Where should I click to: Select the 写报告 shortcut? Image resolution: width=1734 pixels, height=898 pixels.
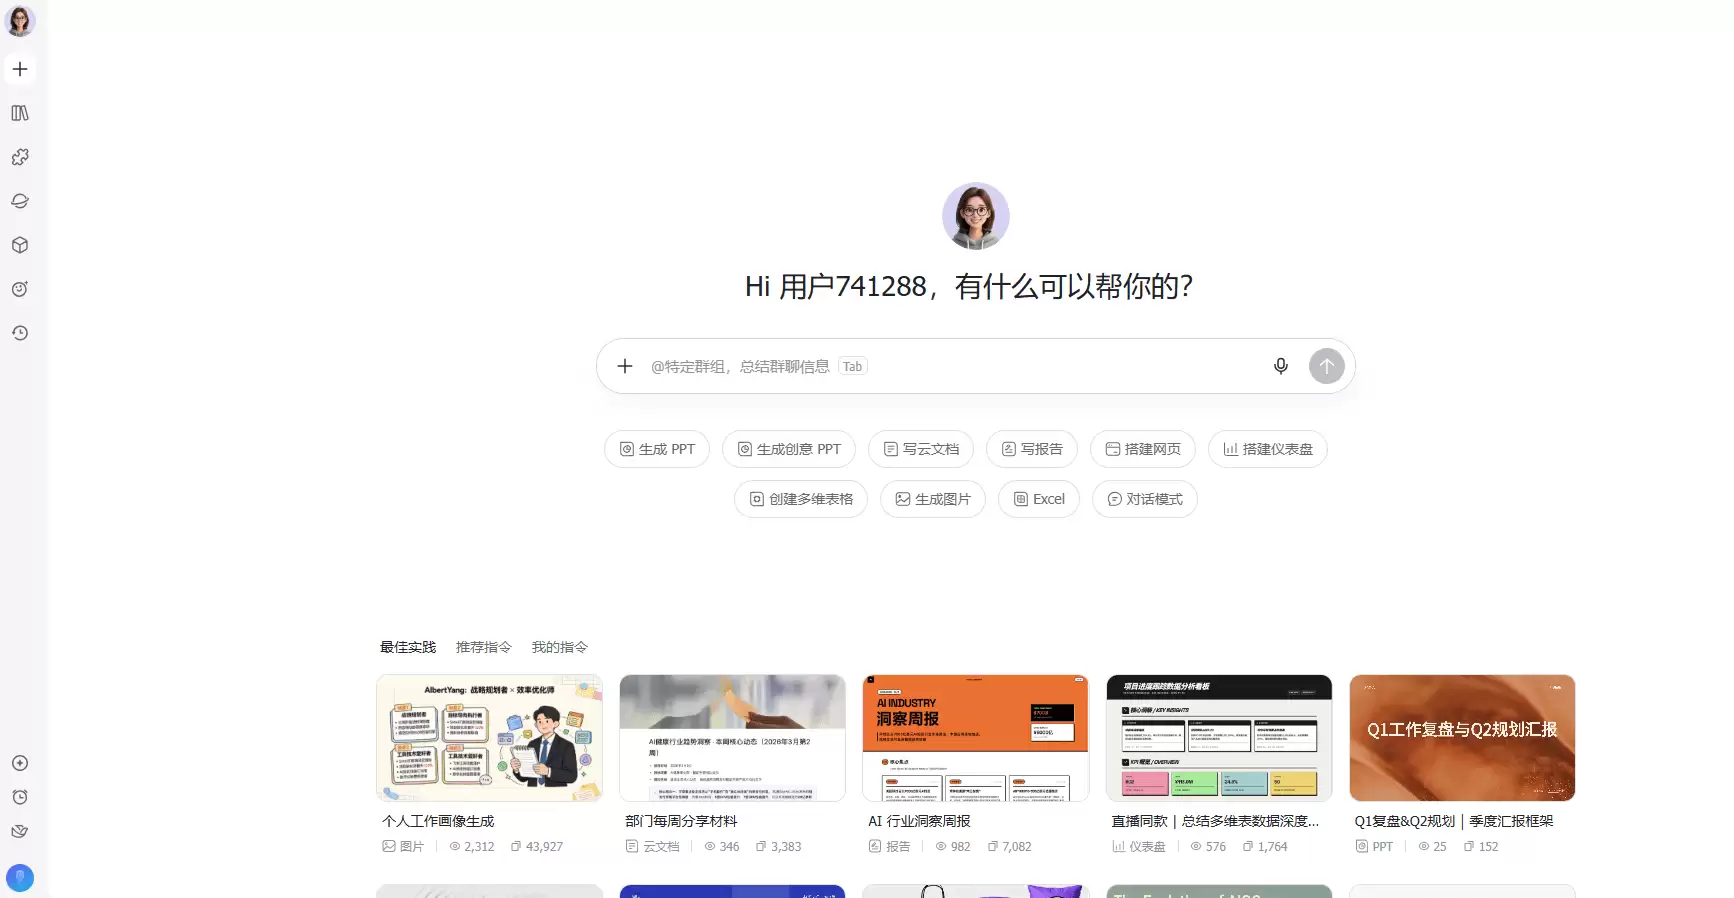coord(1032,449)
